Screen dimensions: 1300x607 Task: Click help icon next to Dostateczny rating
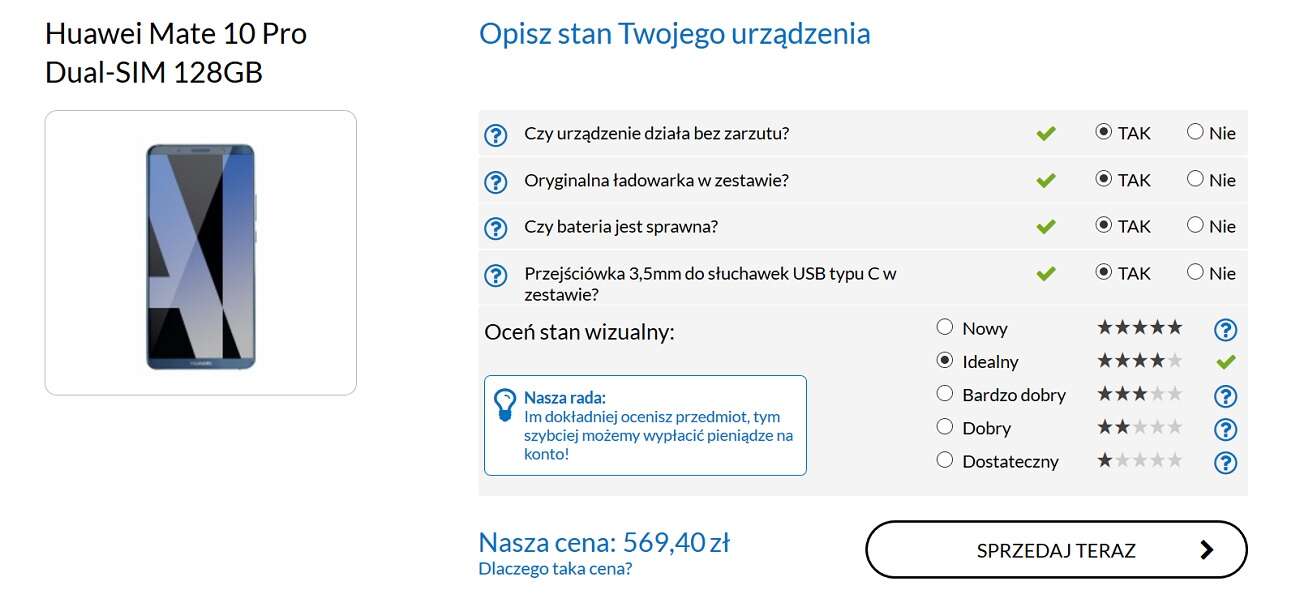point(1224,462)
